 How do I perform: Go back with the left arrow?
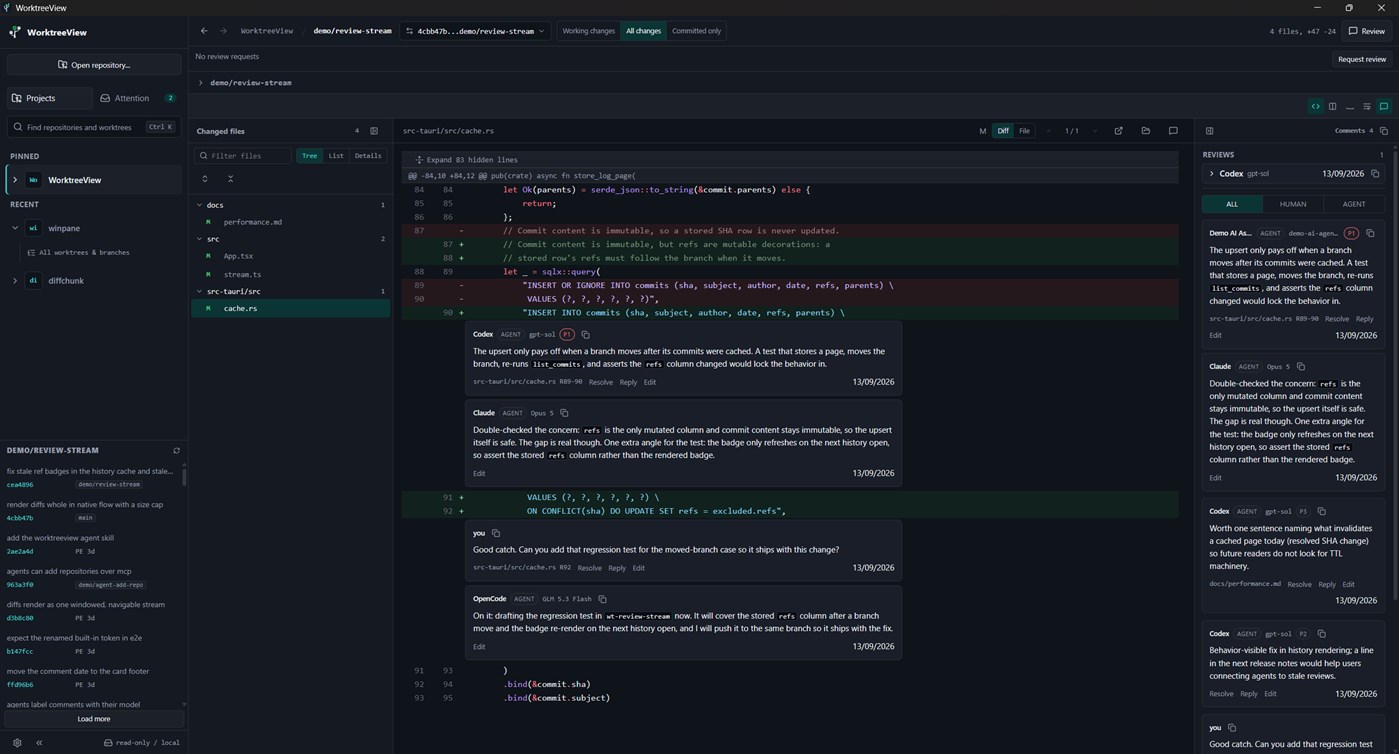tap(204, 31)
